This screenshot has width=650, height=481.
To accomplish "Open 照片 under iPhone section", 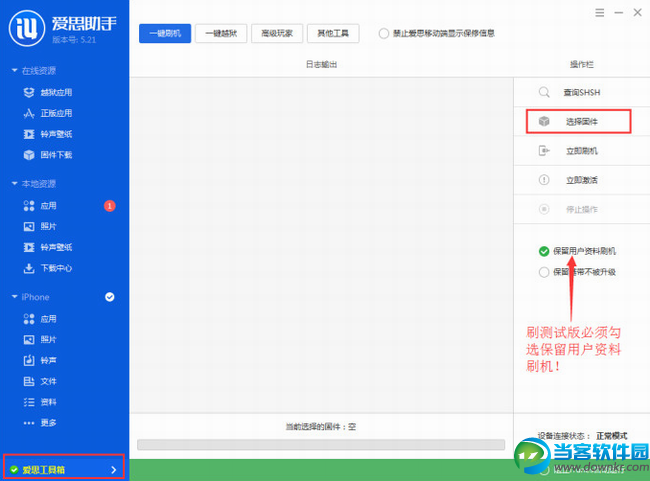I will [40, 340].
